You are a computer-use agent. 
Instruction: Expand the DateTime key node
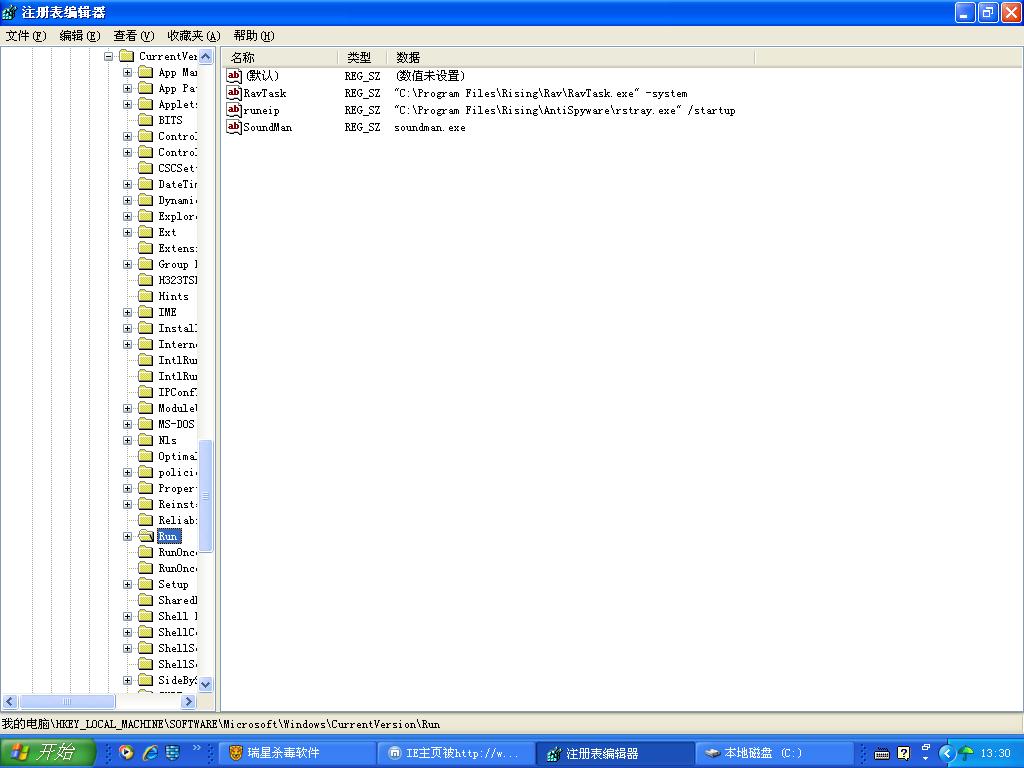tap(127, 184)
